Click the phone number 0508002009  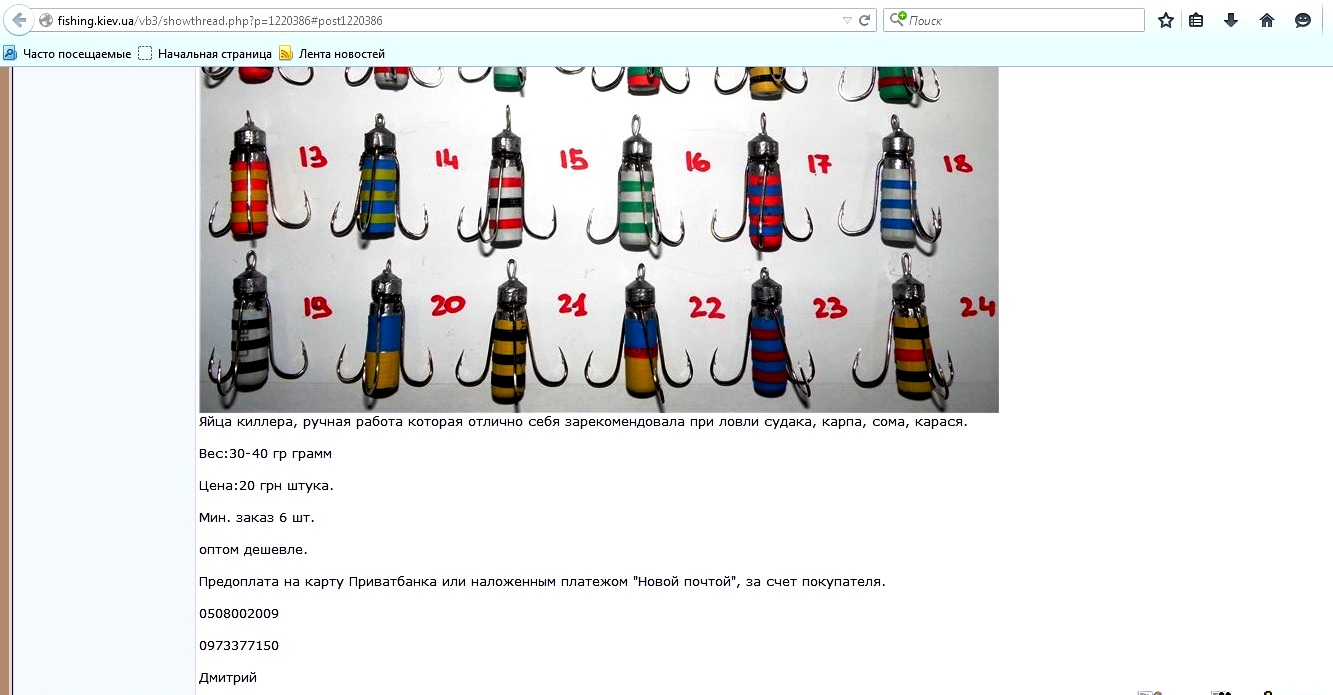coord(239,613)
